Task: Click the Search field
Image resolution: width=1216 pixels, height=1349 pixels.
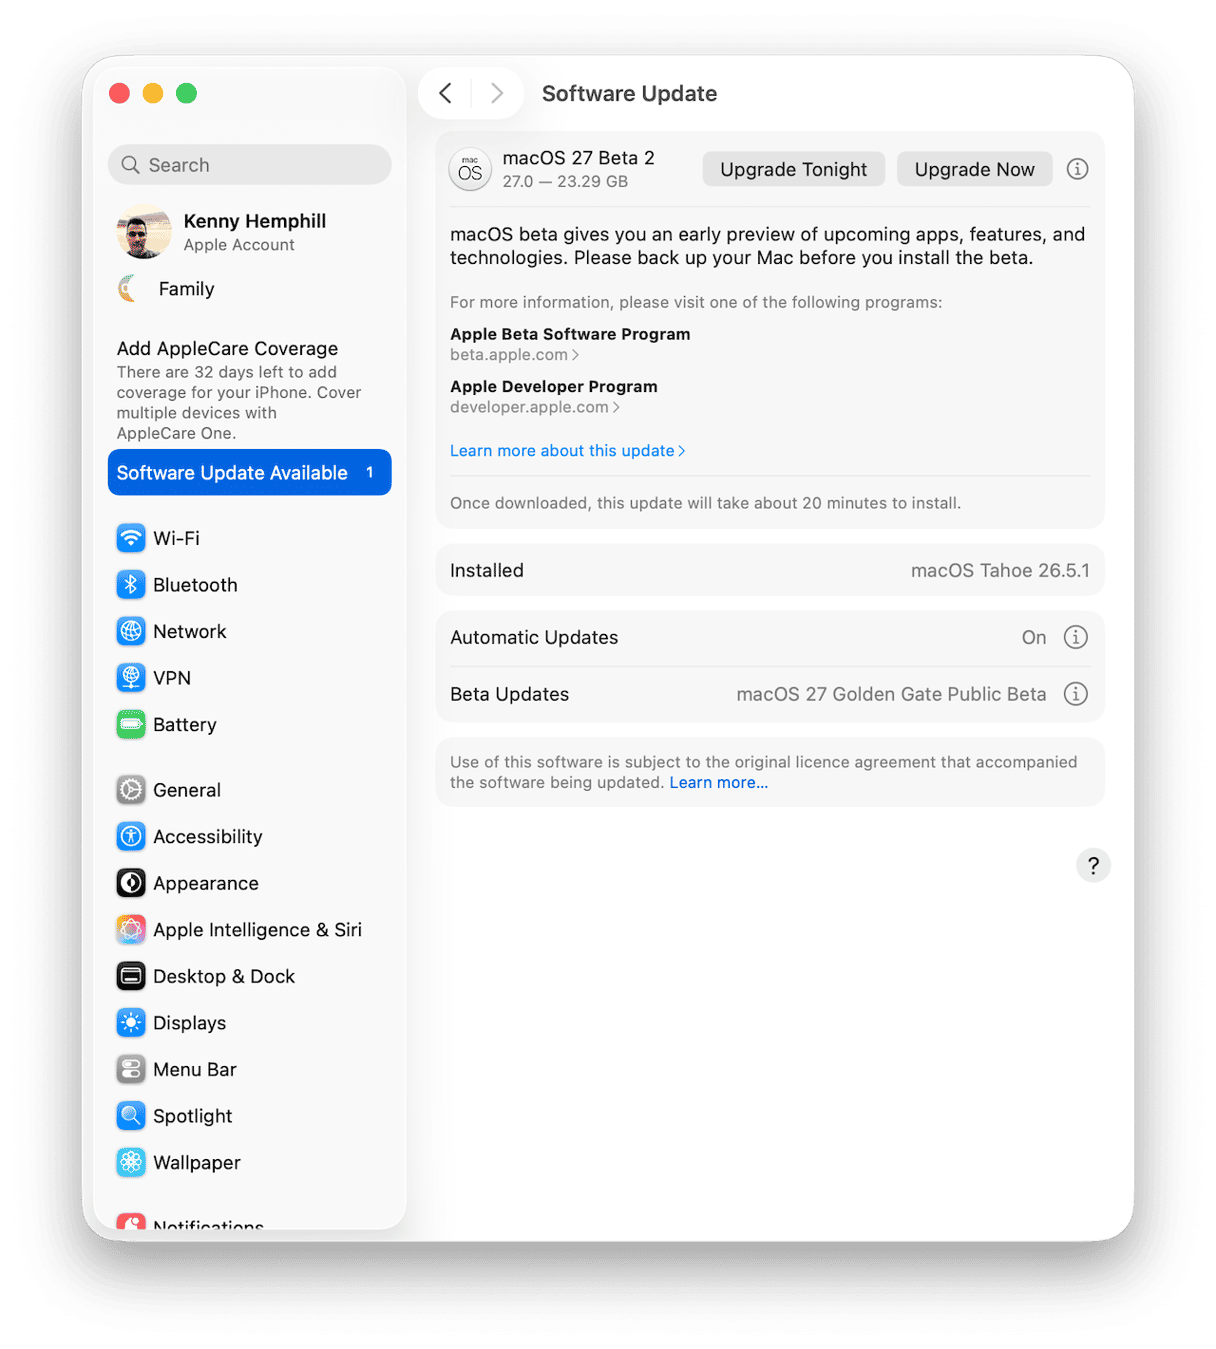Action: coord(249,165)
